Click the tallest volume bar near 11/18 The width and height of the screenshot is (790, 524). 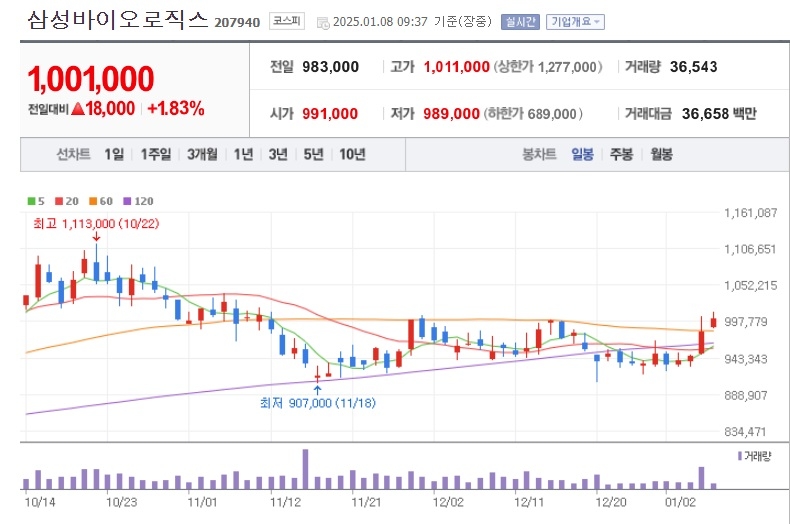tap(305, 469)
